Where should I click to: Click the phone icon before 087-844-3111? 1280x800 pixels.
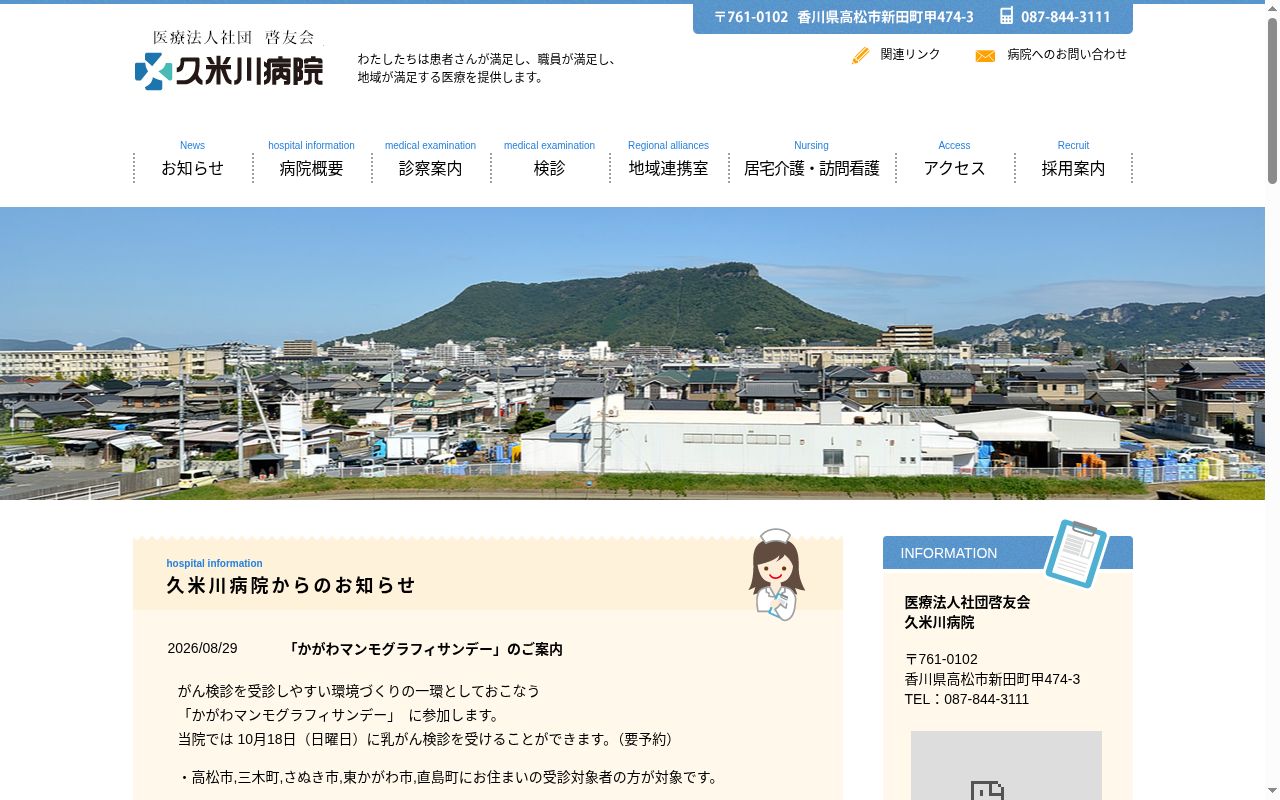(x=1006, y=16)
